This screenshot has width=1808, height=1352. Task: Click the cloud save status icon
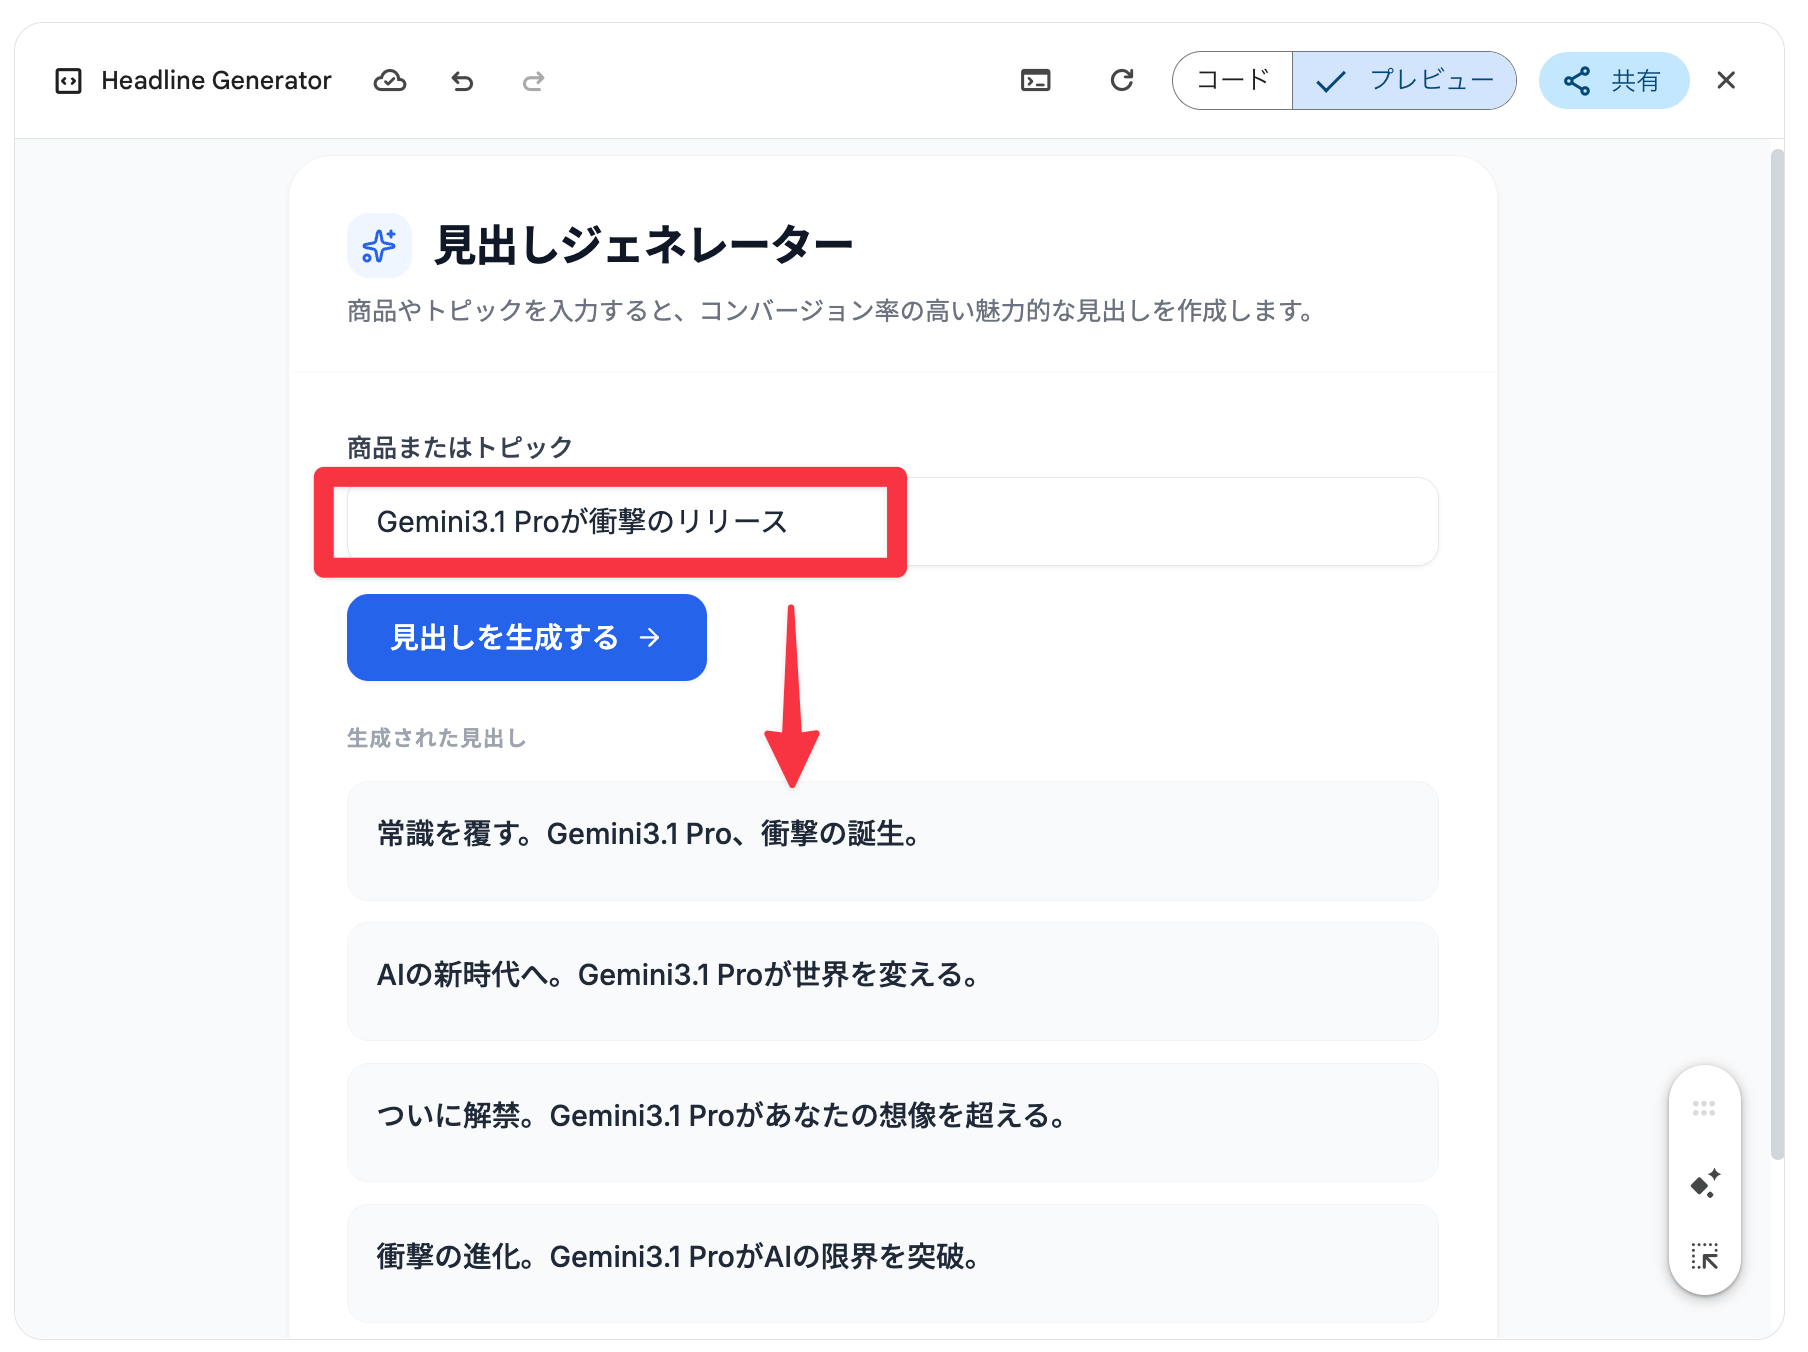[389, 81]
